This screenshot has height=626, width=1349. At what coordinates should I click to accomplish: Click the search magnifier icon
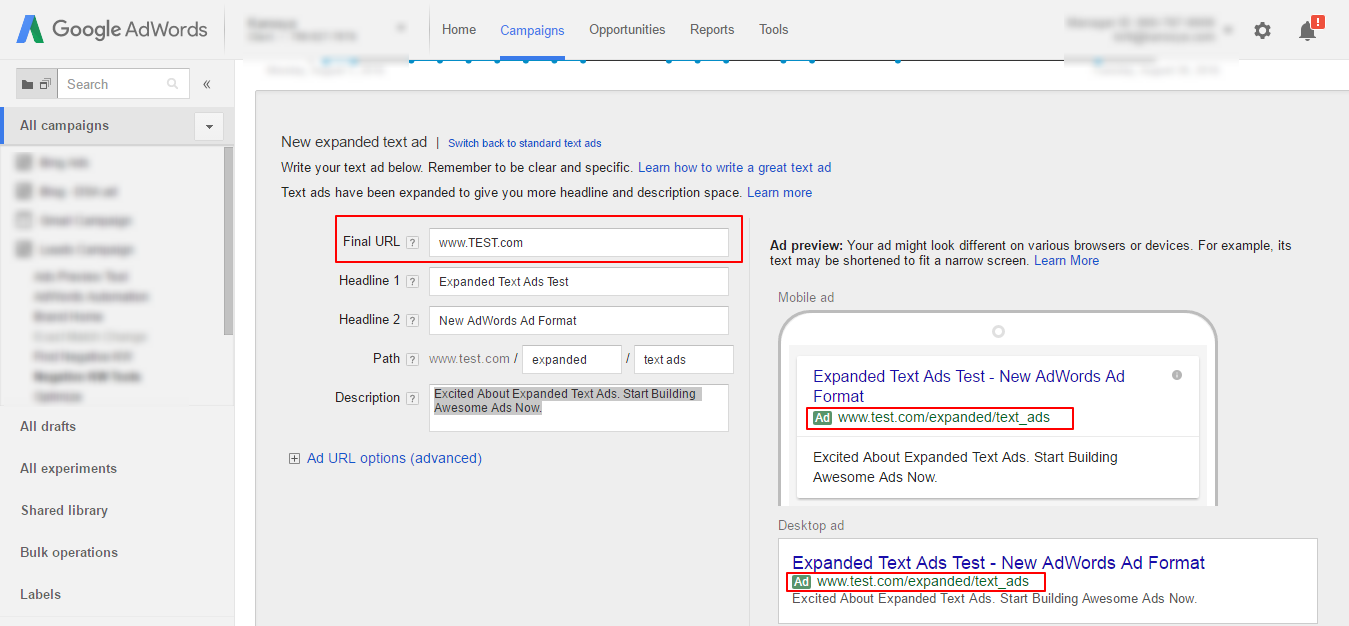pyautogui.click(x=173, y=84)
